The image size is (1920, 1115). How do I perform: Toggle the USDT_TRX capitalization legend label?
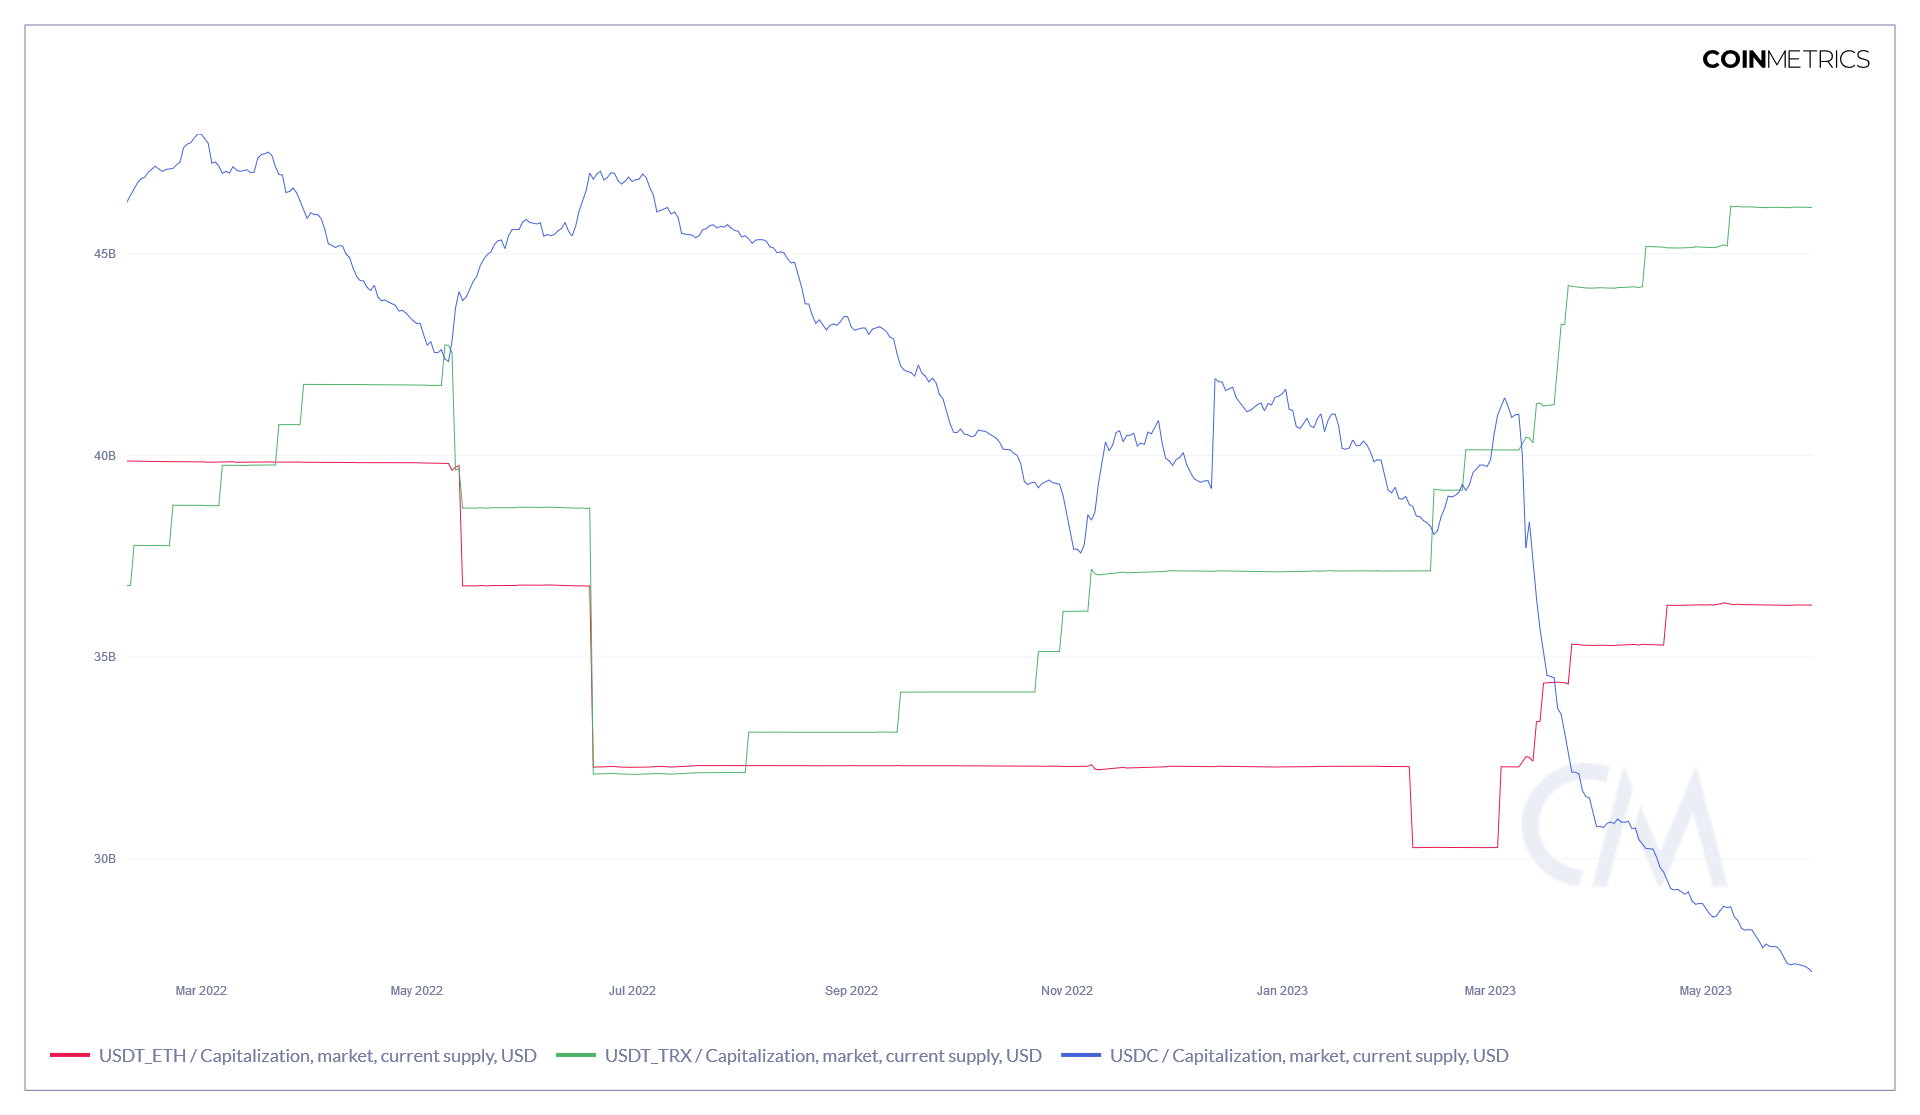pyautogui.click(x=822, y=1056)
